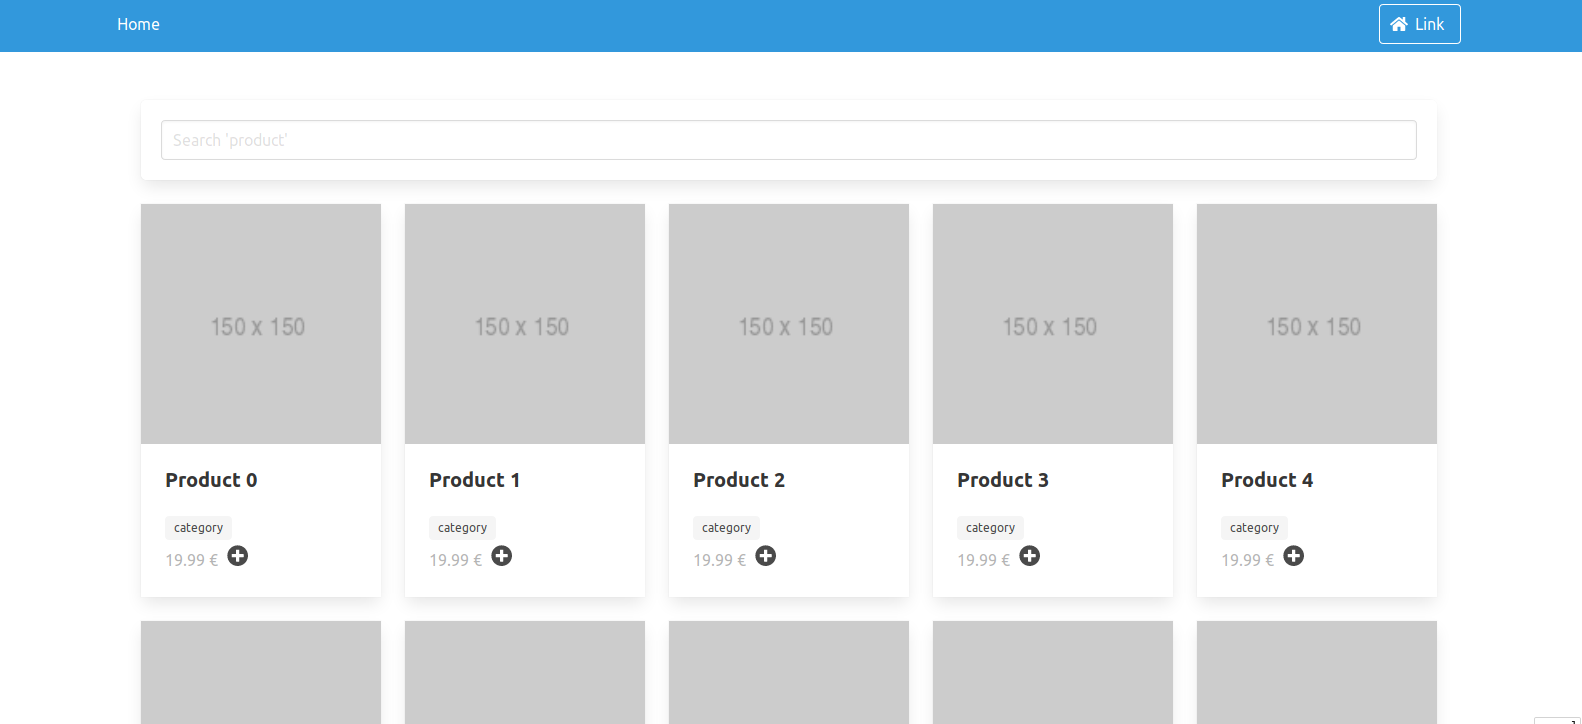The image size is (1582, 724).
Task: Select the Product 3 title
Action: (x=1003, y=480)
